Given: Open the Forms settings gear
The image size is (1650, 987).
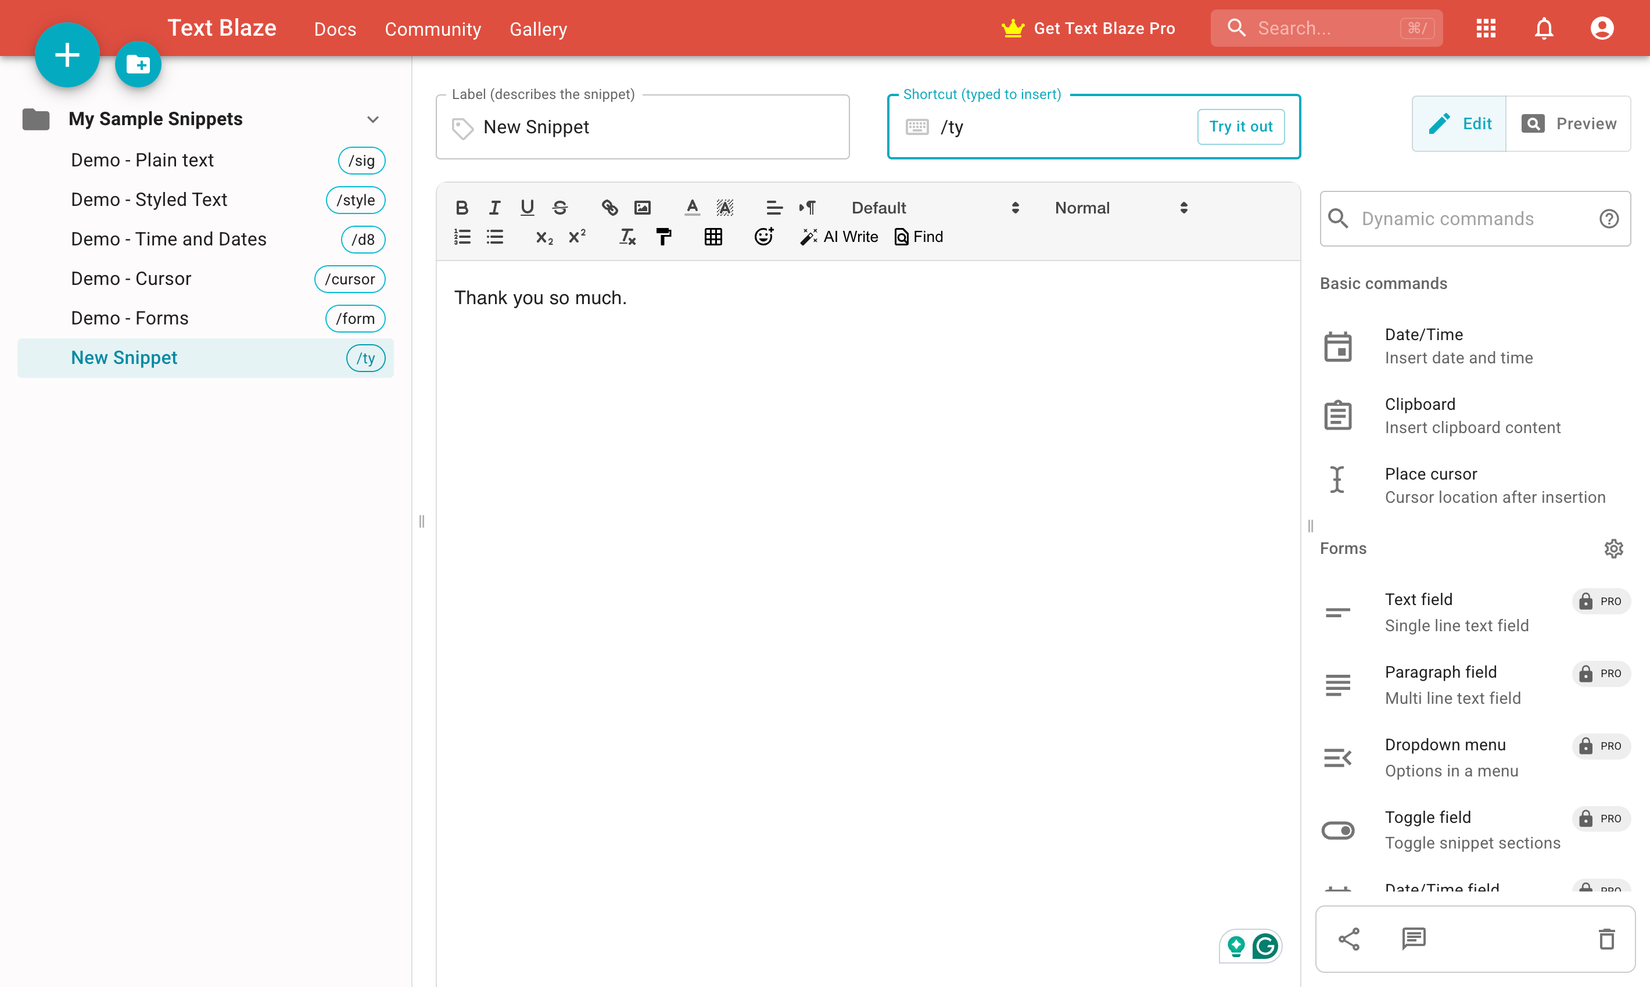Looking at the screenshot, I should (x=1613, y=548).
